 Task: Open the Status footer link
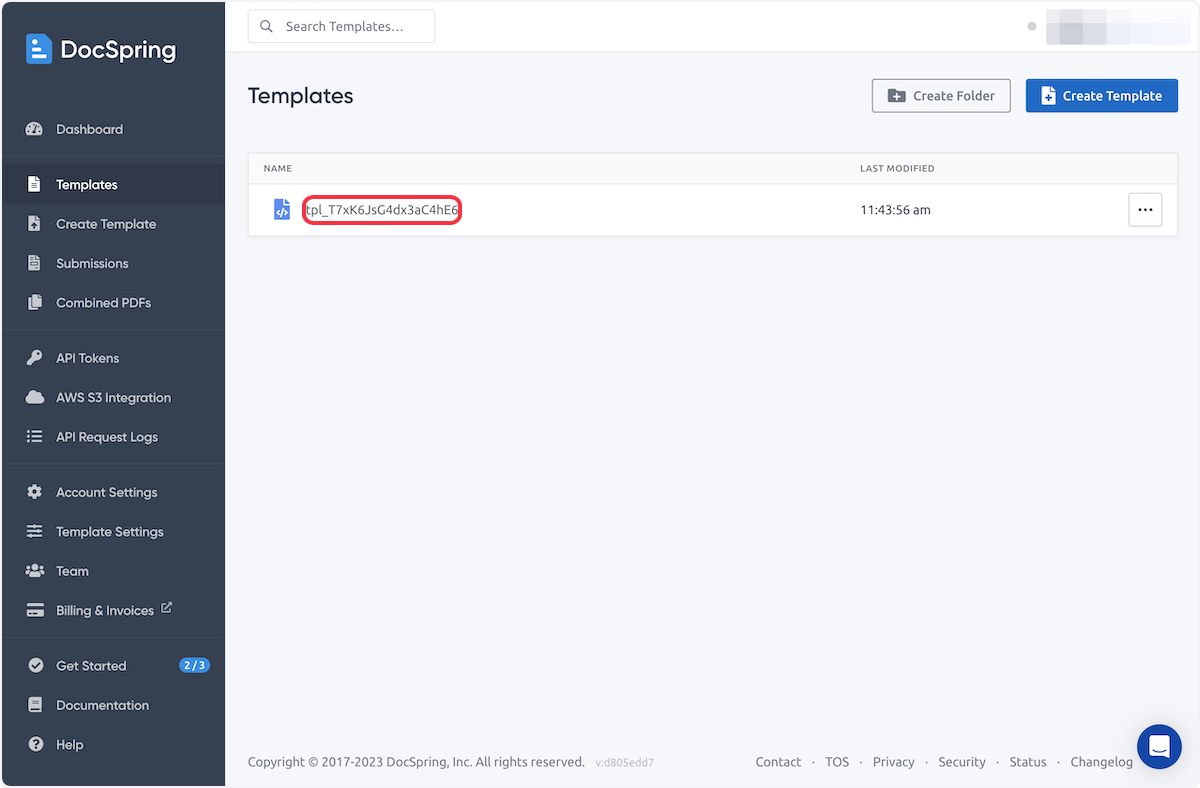[1028, 762]
